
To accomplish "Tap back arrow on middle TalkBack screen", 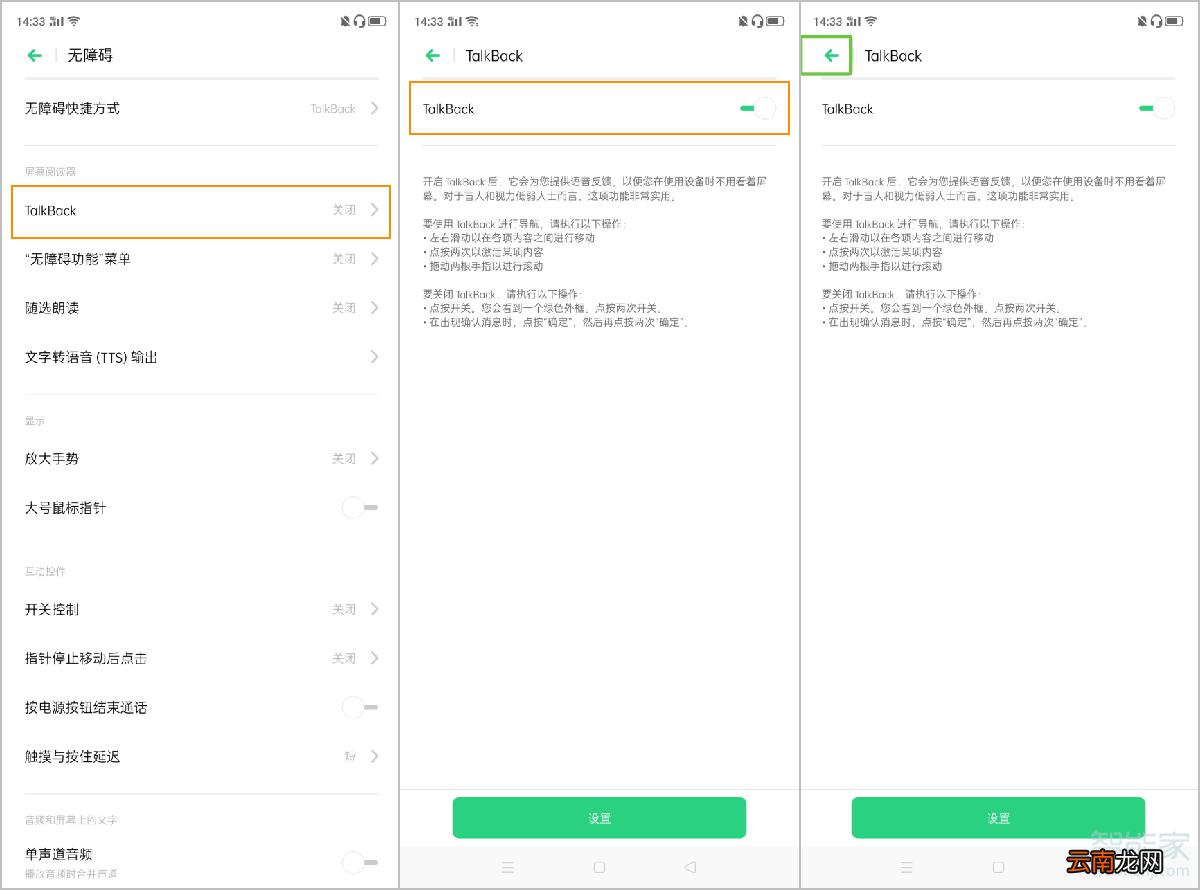I will point(433,56).
